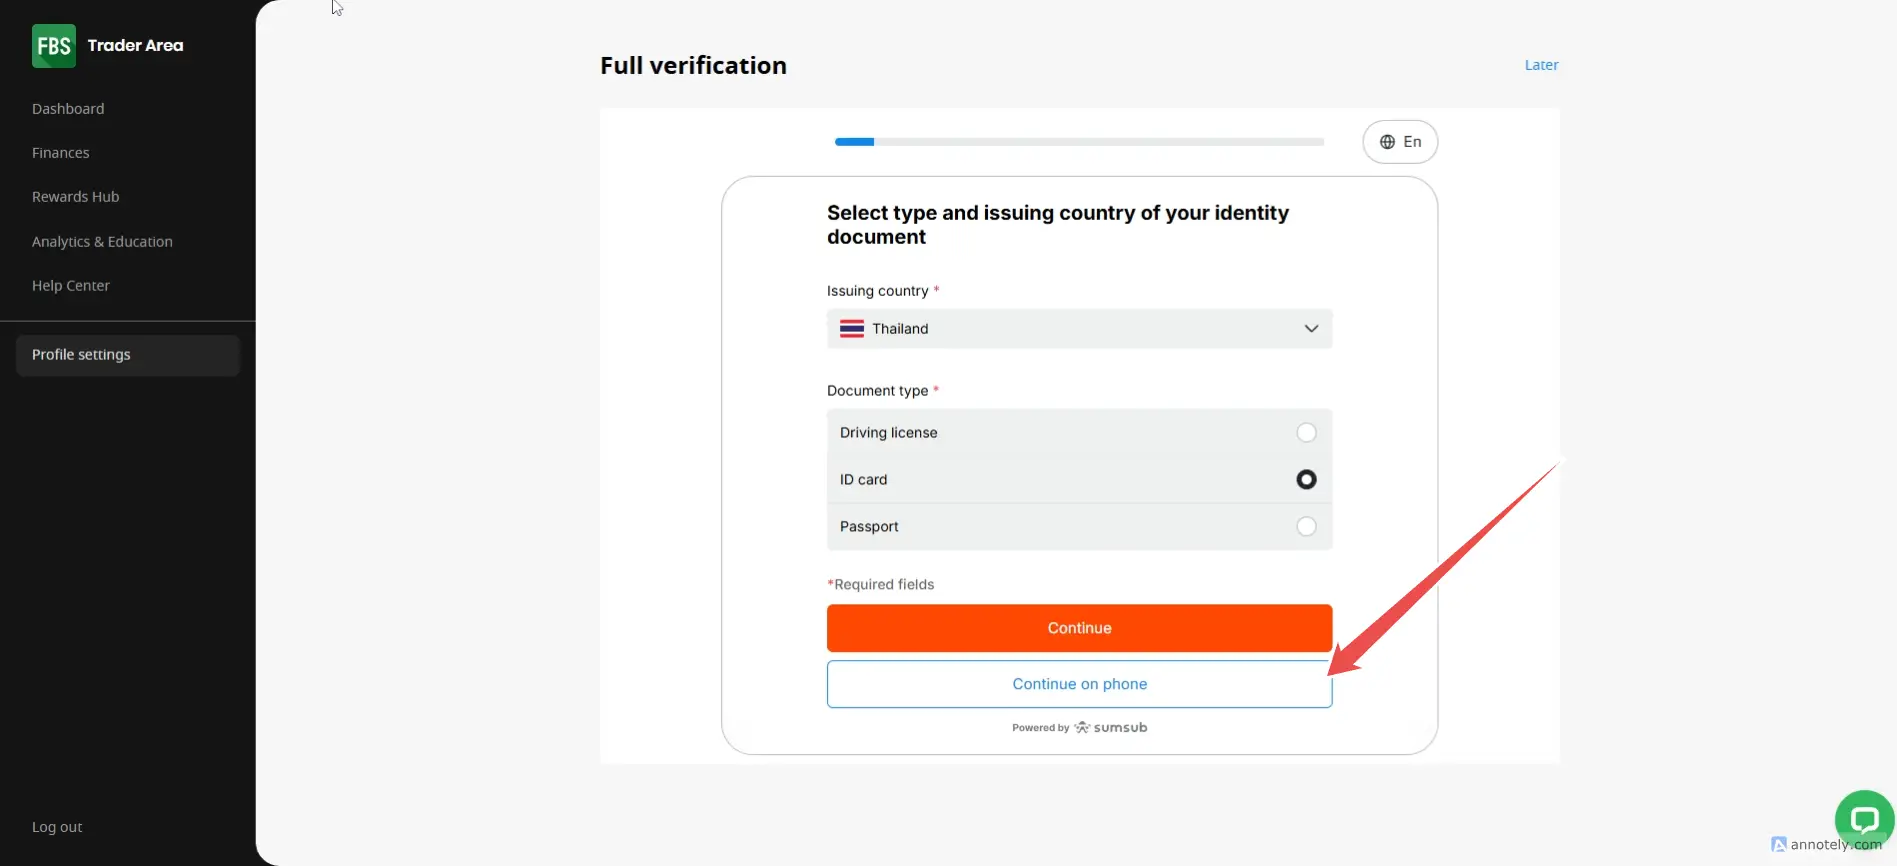Click the Continue on phone button
Screen dimensions: 1897x866
[x=1079, y=684]
